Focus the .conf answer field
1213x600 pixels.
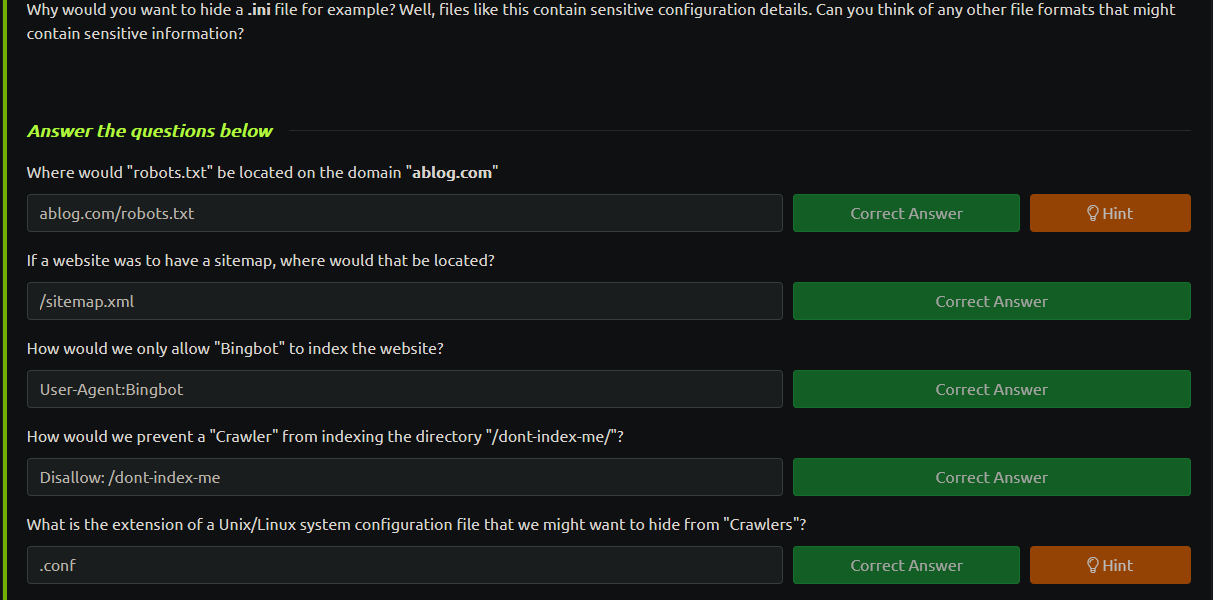[x=405, y=565]
